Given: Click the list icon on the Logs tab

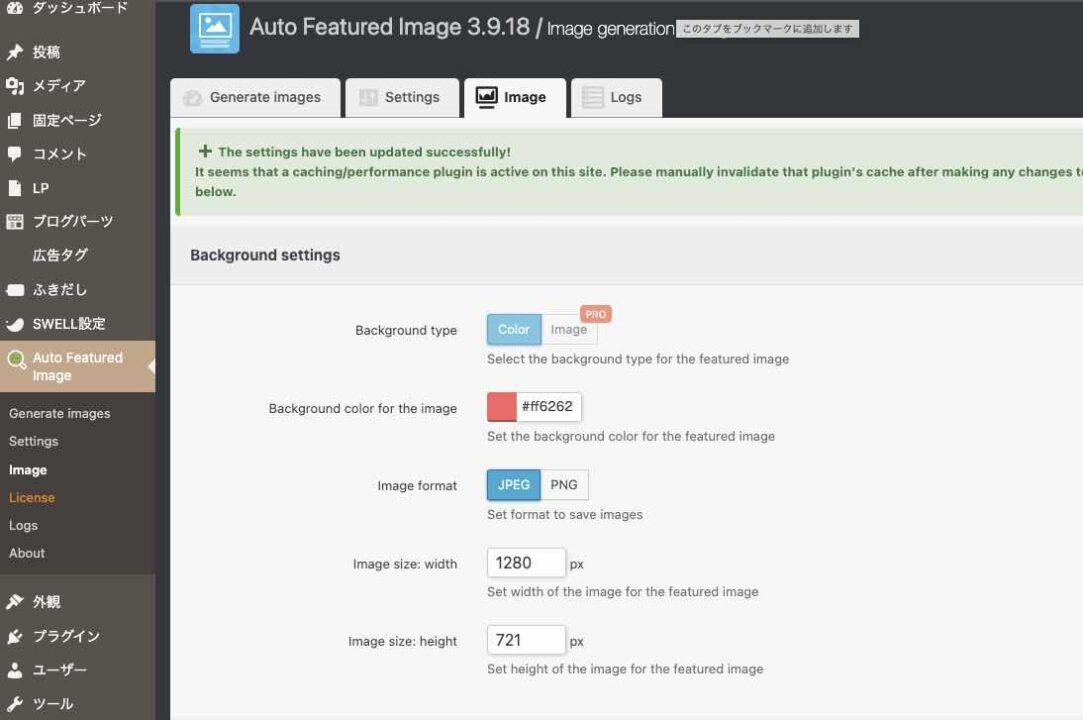Looking at the screenshot, I should pos(593,97).
